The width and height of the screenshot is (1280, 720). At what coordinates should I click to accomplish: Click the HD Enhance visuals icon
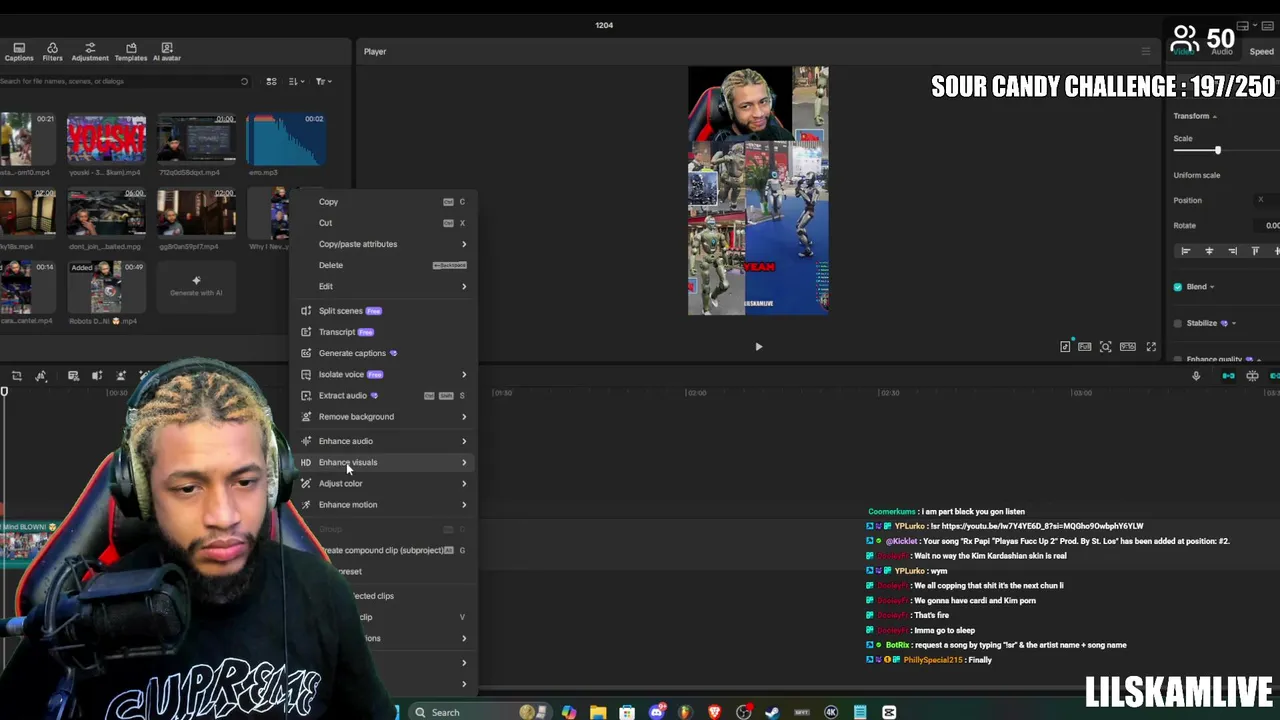(x=306, y=462)
